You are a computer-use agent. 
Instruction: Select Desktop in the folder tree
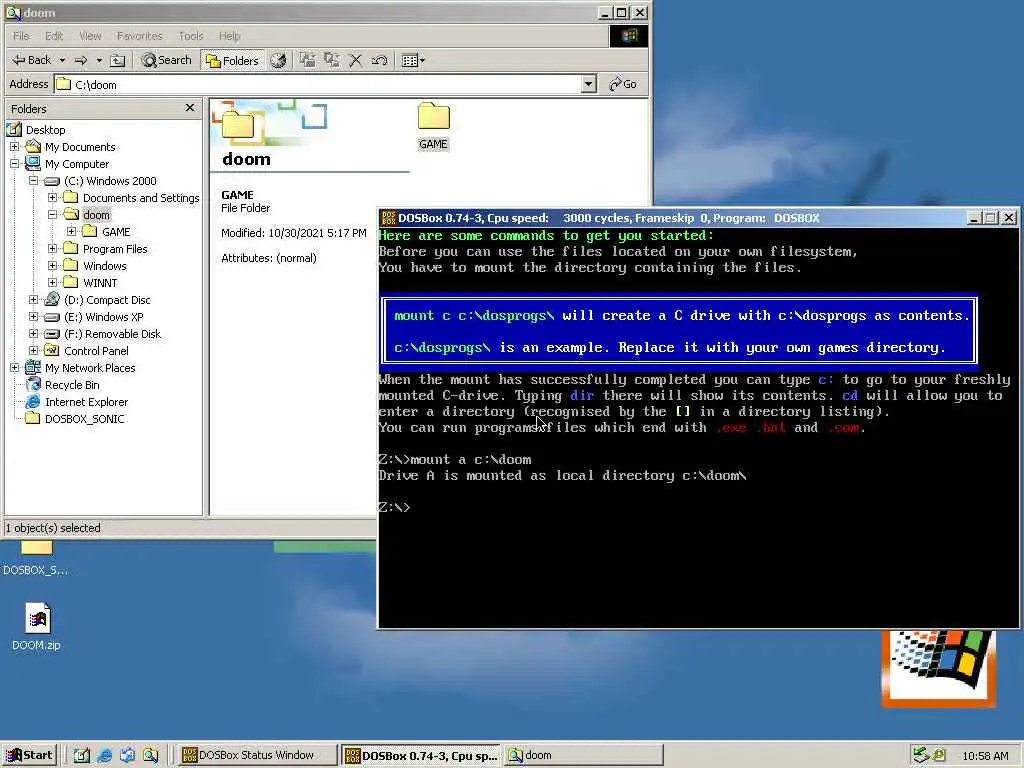coord(45,130)
